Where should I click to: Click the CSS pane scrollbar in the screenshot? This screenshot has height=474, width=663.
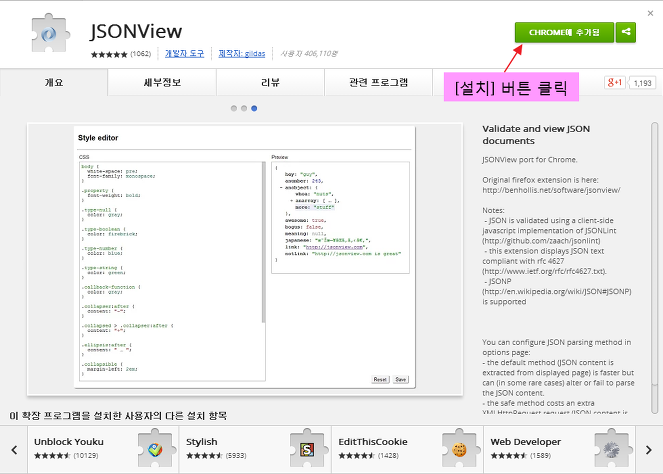tap(264, 242)
